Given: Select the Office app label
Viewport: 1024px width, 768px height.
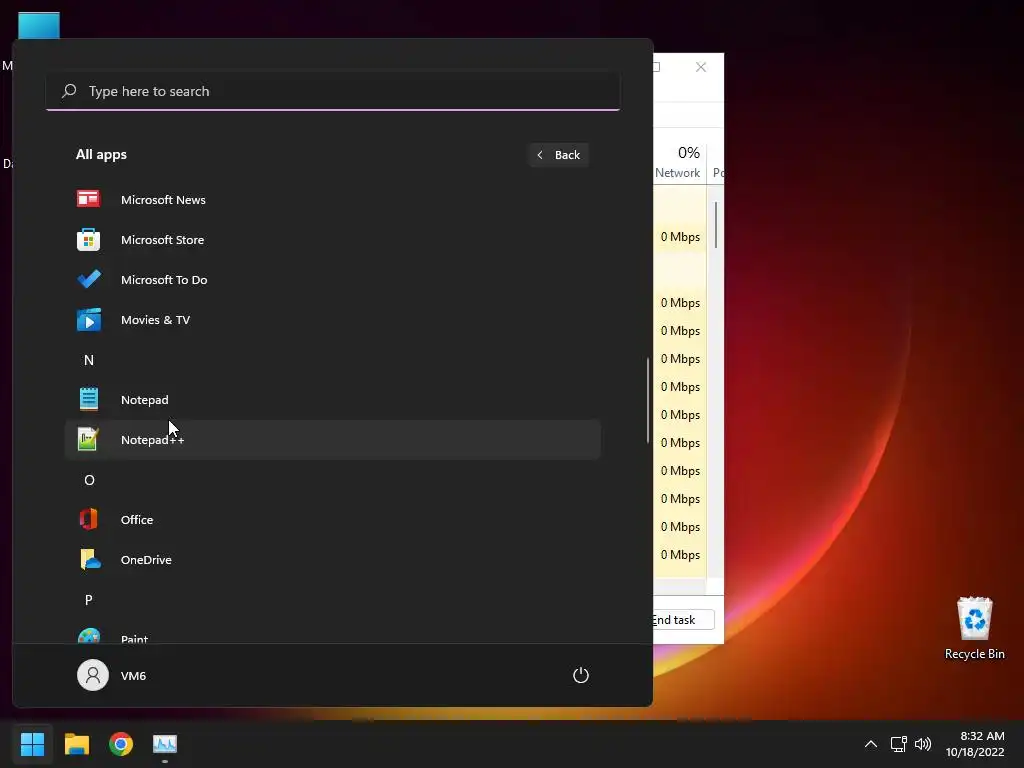Looking at the screenshot, I should tap(137, 520).
